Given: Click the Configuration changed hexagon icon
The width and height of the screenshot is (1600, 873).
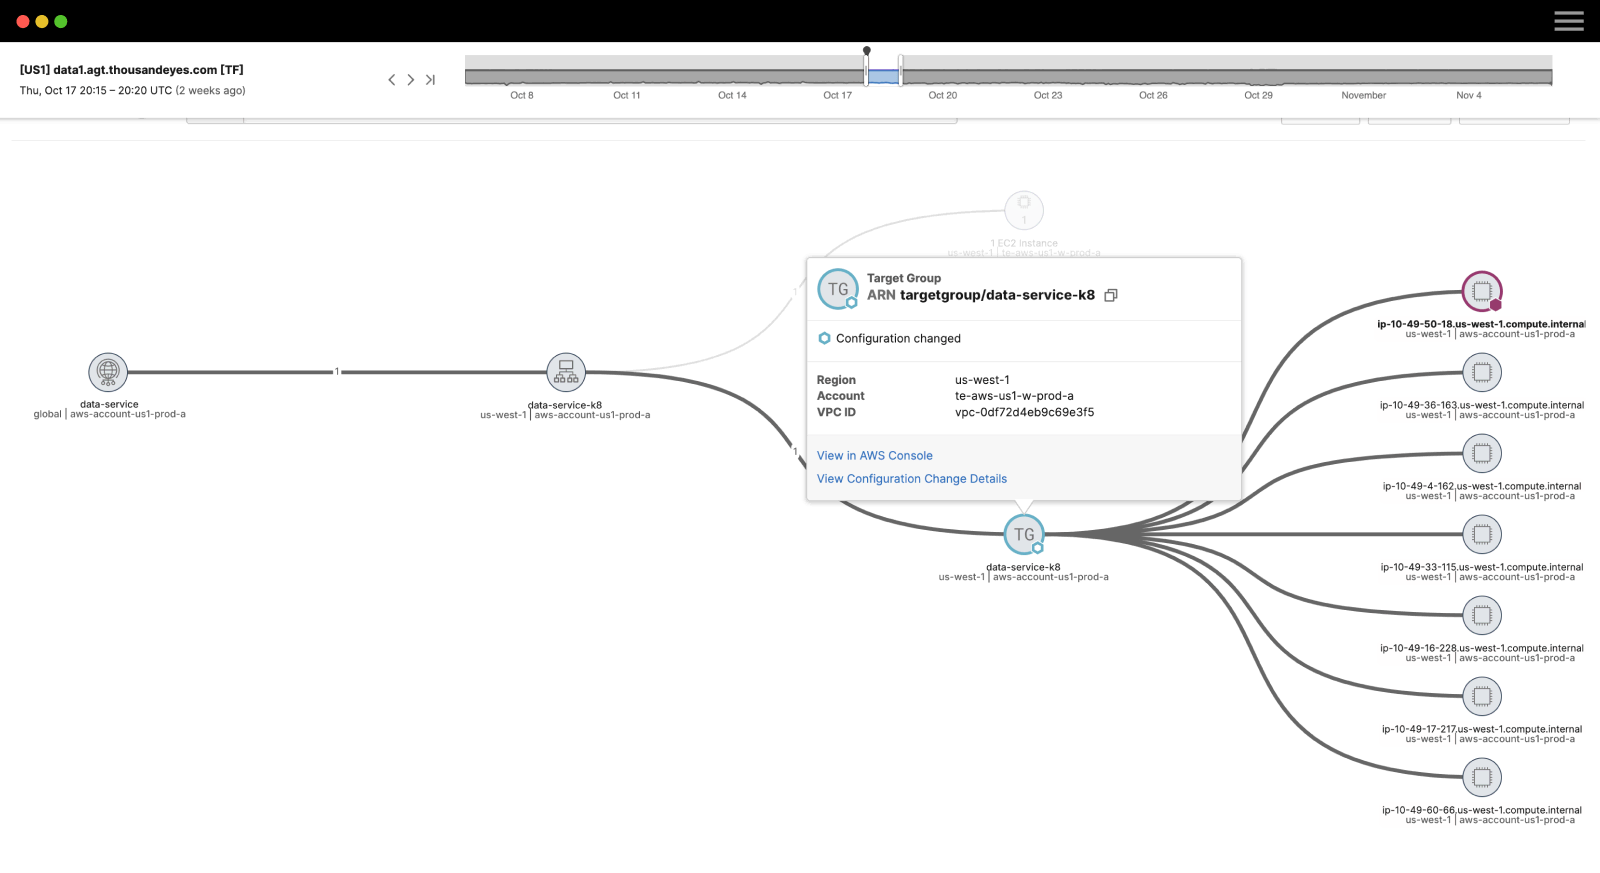Looking at the screenshot, I should click(824, 338).
